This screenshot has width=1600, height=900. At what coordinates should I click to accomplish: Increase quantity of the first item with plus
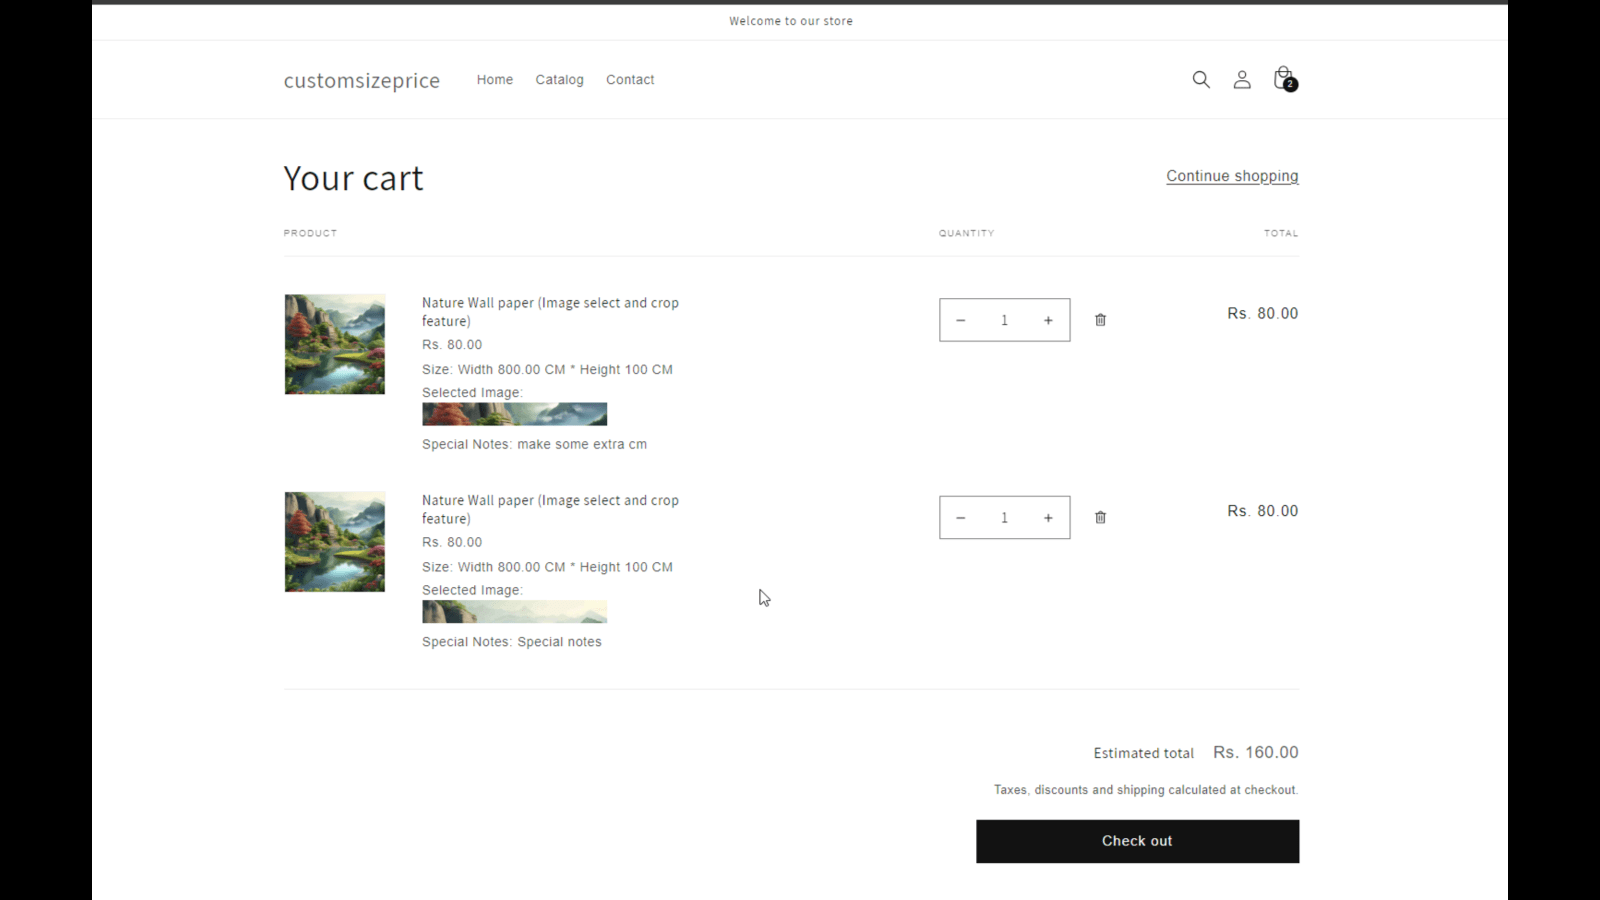point(1047,320)
